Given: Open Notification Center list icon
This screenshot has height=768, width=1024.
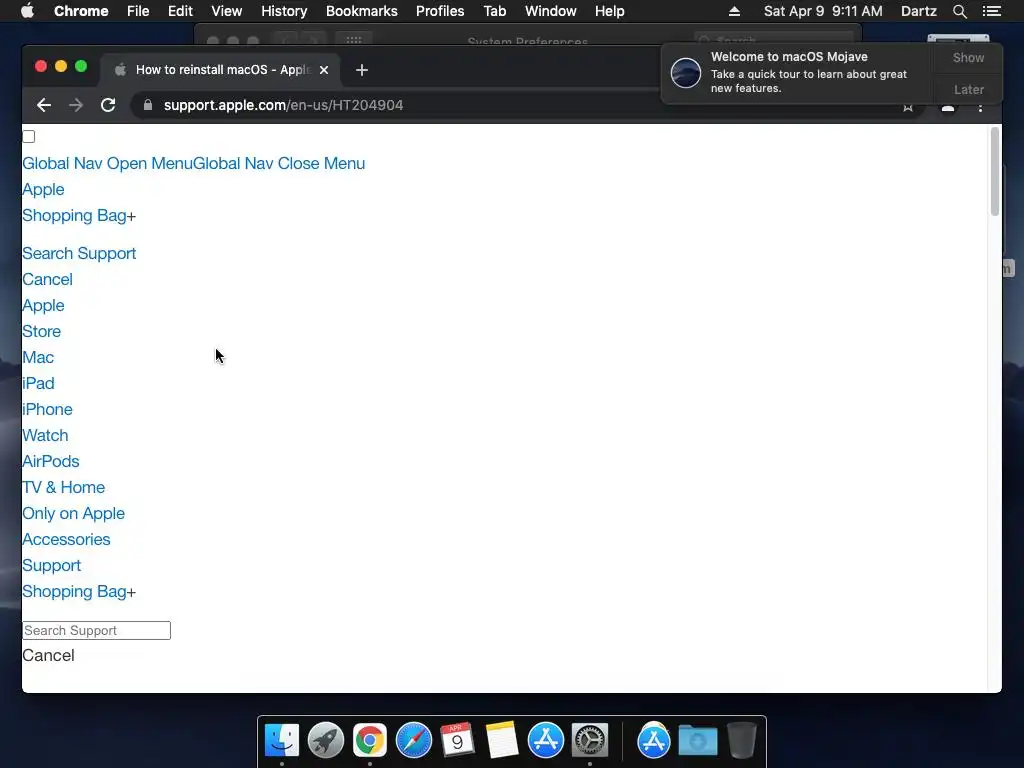Looking at the screenshot, I should pyautogui.click(x=991, y=11).
